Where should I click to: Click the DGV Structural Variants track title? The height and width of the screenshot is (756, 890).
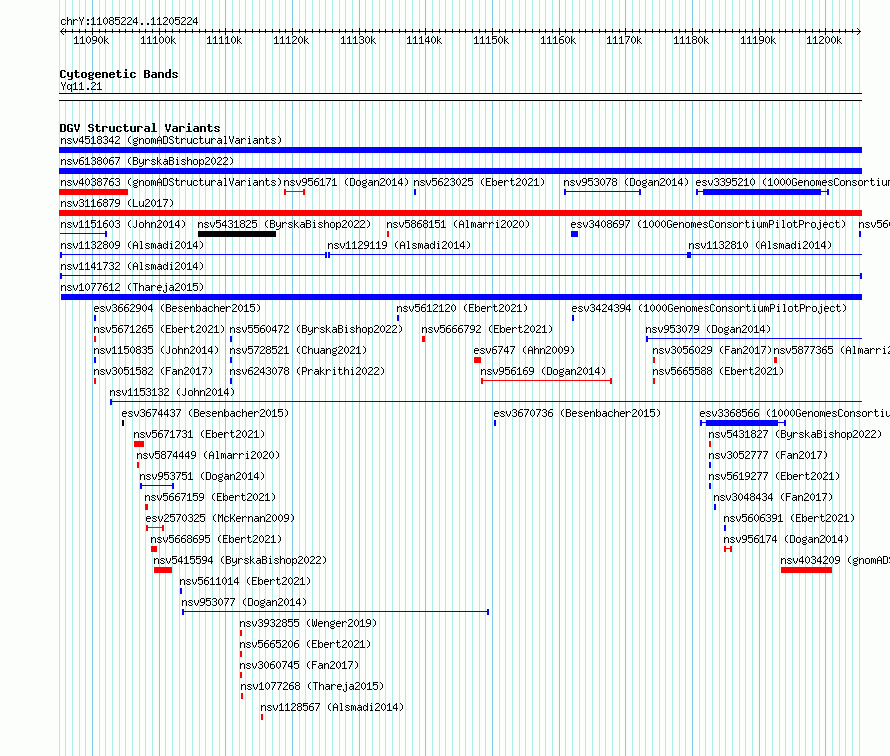pyautogui.click(x=140, y=128)
